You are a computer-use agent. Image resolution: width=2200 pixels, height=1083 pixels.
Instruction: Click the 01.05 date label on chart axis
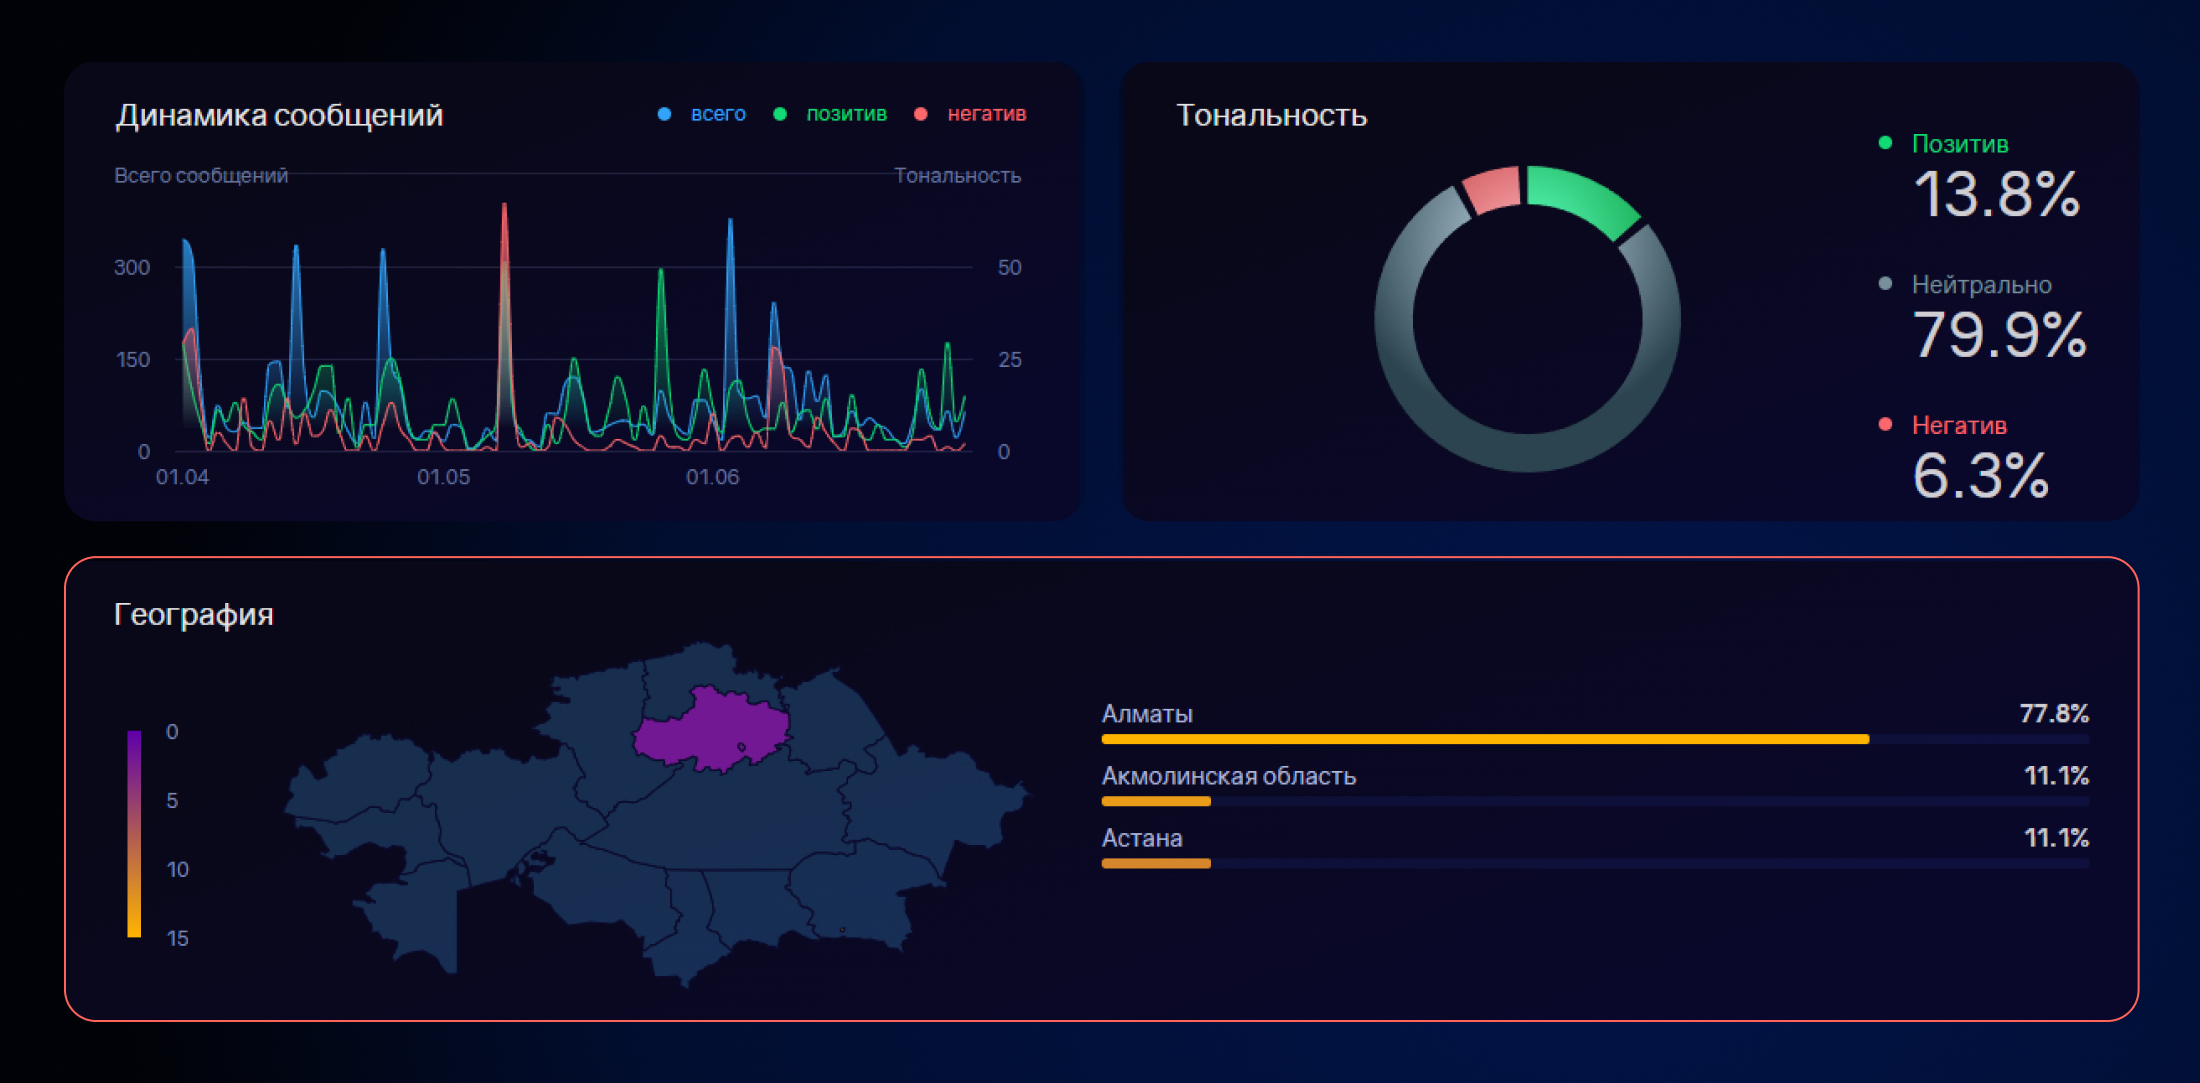click(443, 477)
